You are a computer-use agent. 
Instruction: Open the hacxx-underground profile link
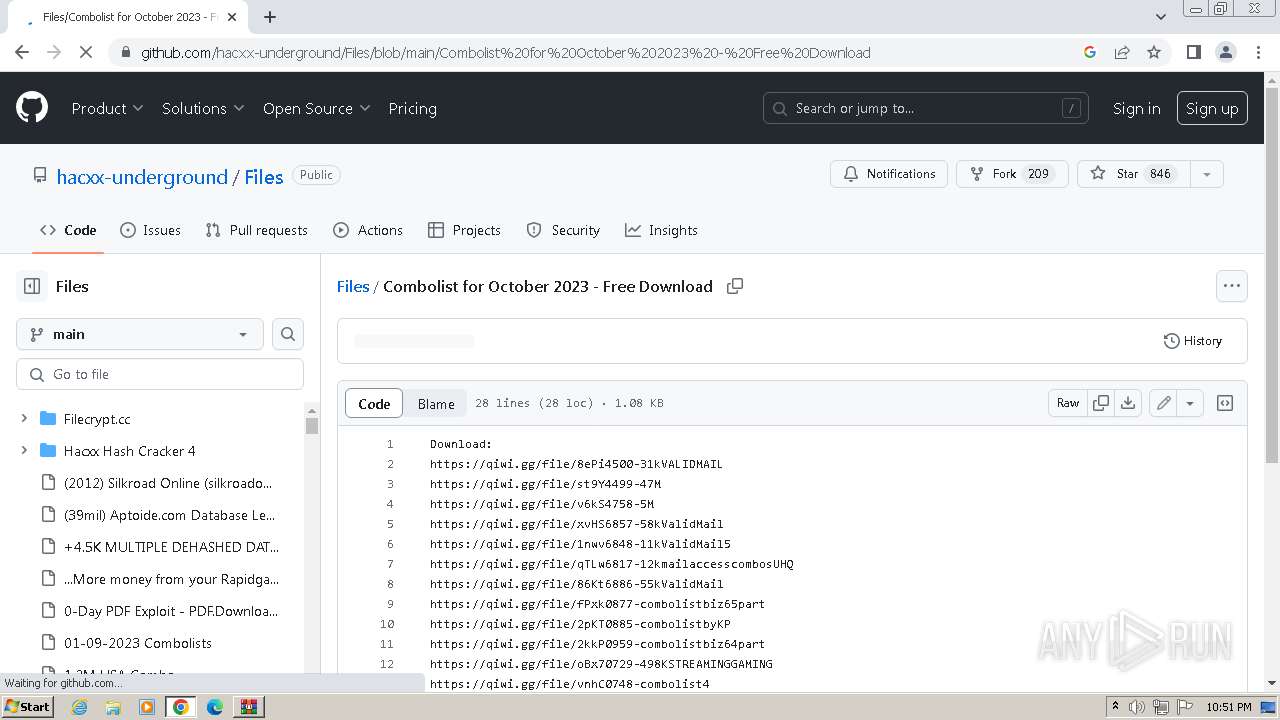[x=142, y=177]
